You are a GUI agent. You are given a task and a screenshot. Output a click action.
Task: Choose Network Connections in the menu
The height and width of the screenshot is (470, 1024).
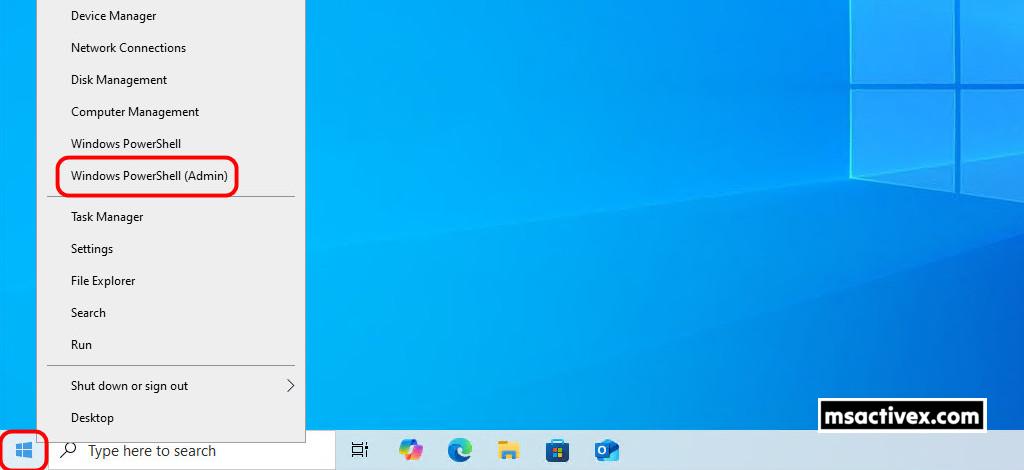128,48
